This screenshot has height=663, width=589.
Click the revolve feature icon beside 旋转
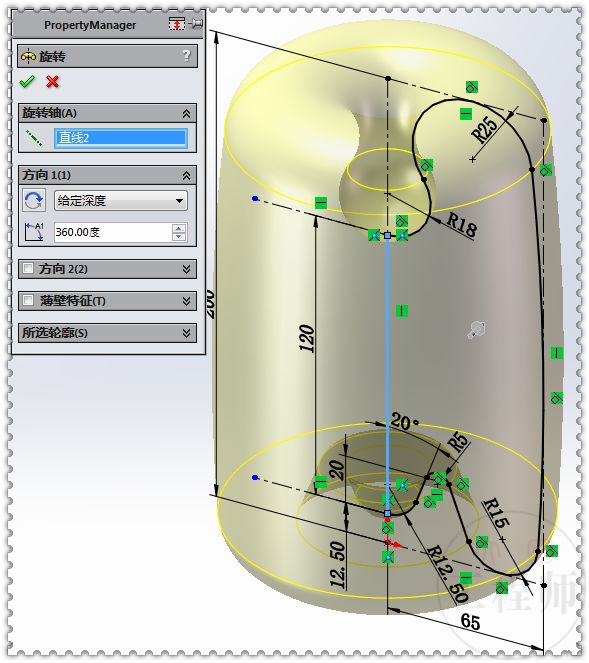coord(28,56)
